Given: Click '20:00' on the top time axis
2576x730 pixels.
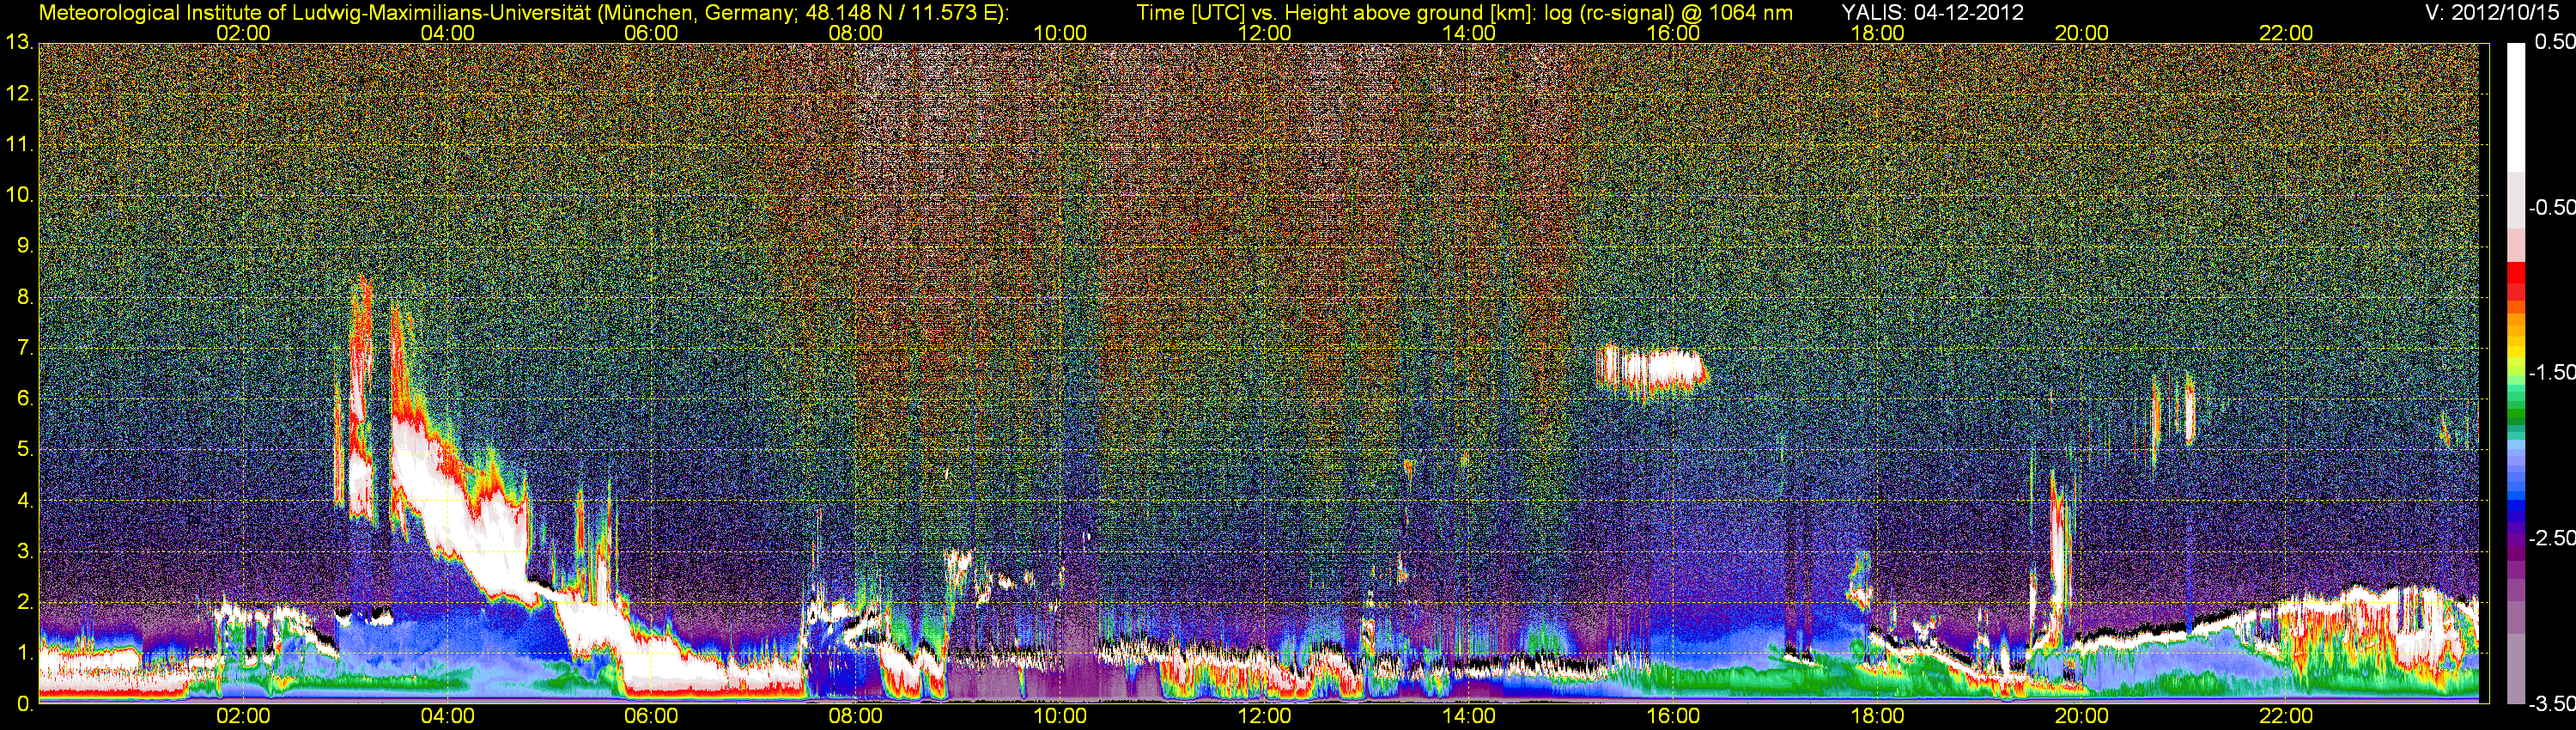Looking at the screenshot, I should point(2082,33).
